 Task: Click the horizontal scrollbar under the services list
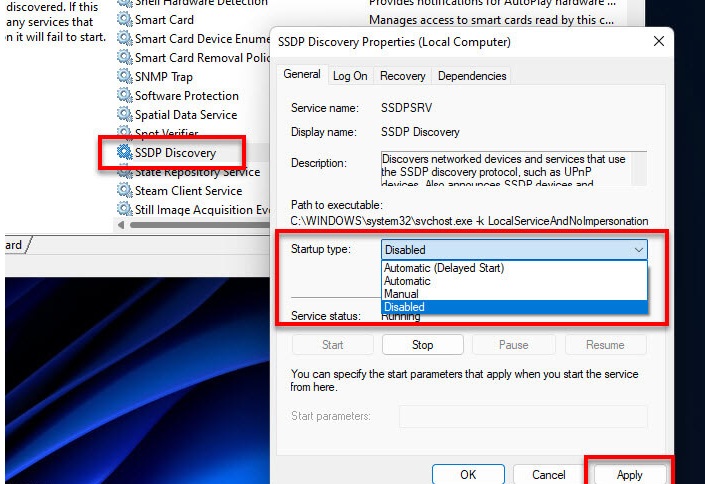tap(200, 225)
